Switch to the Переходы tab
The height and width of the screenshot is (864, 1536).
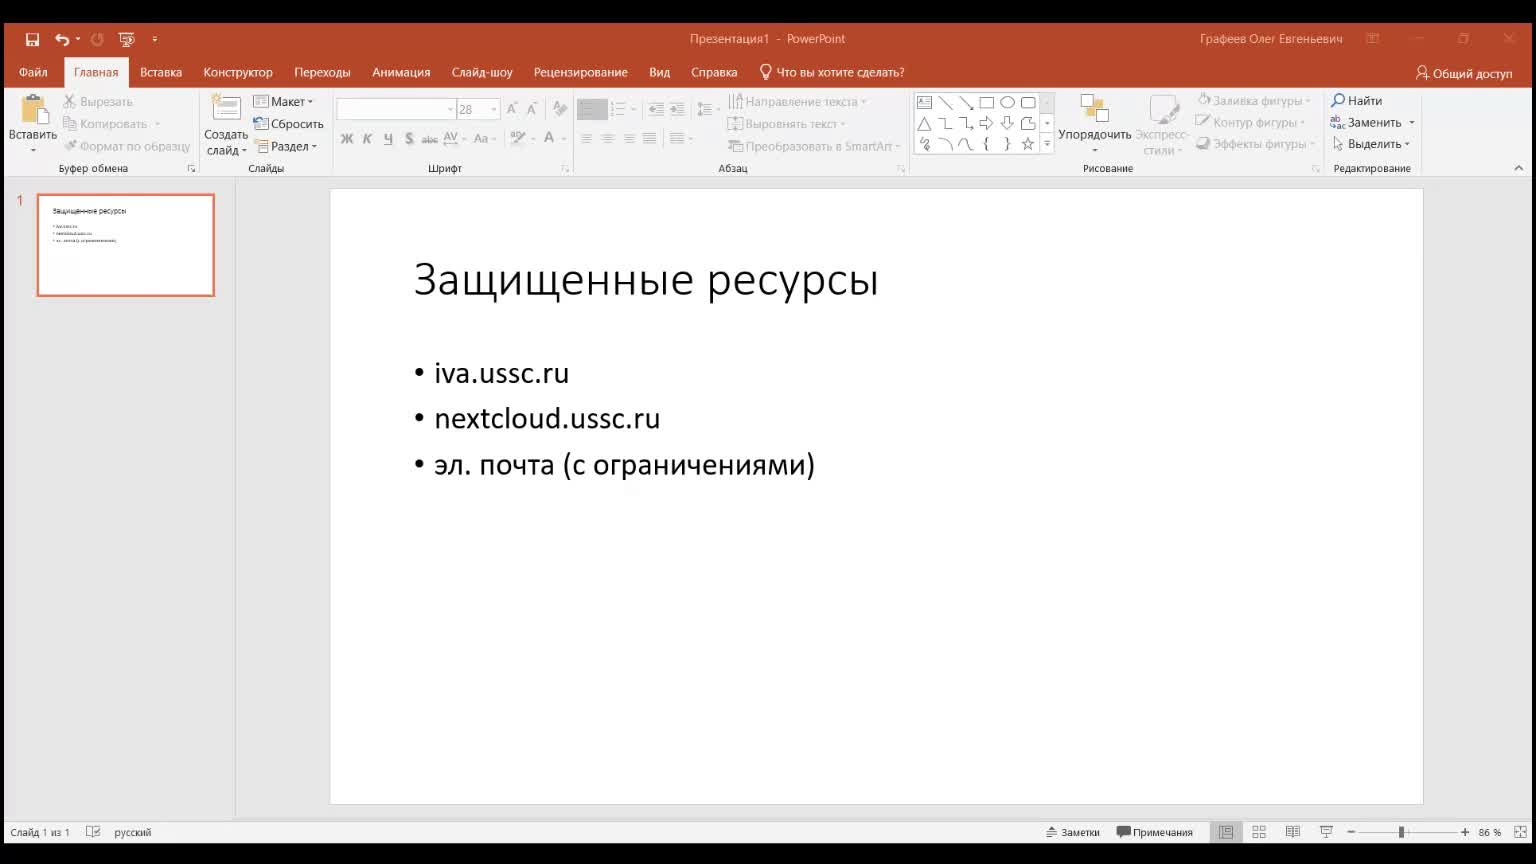pos(322,72)
